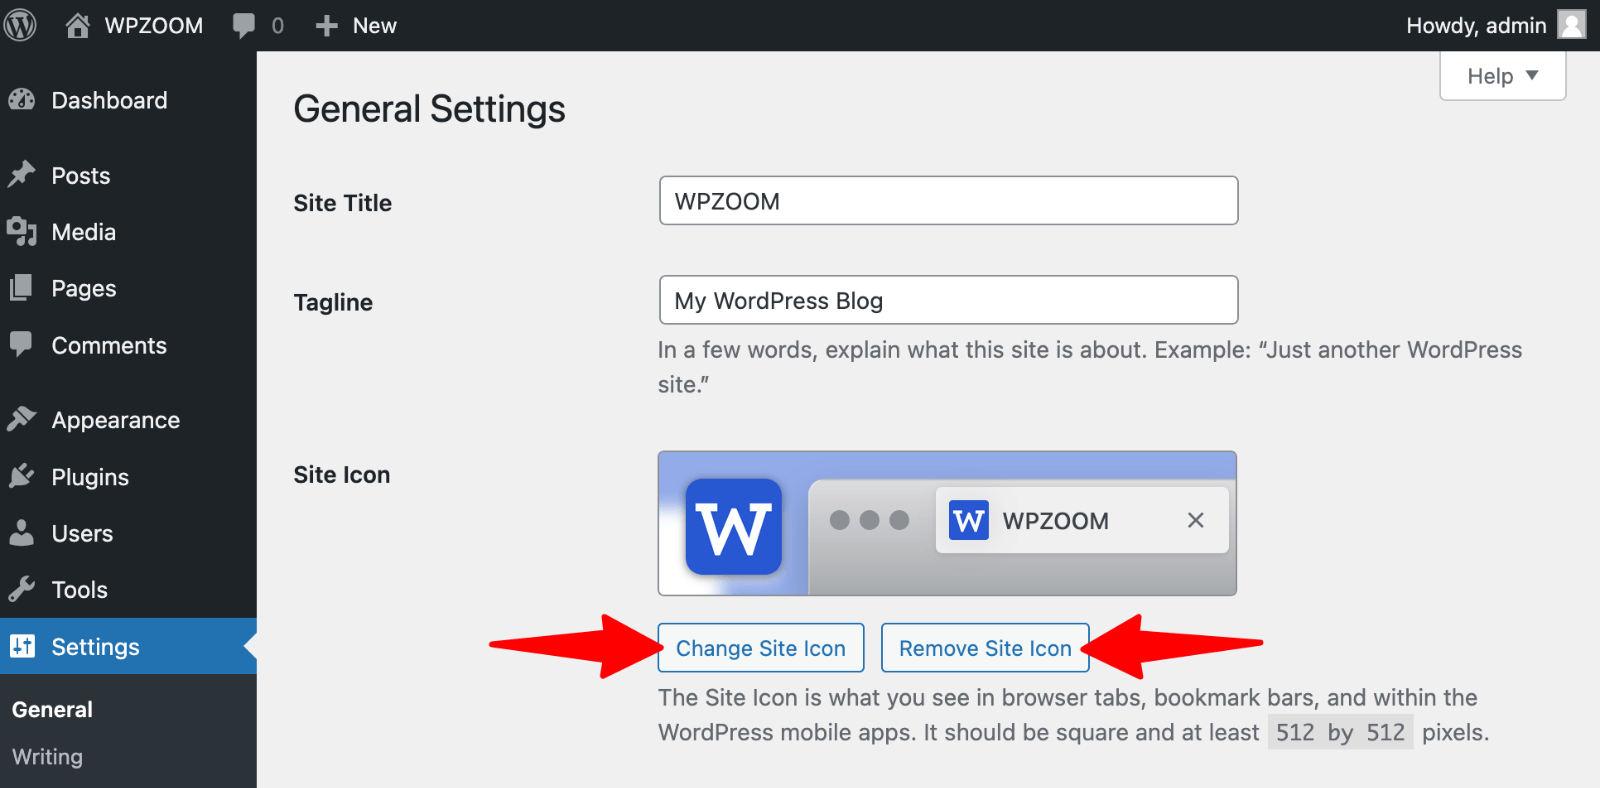
Task: Click the Appearance paintbrush icon
Action: pyautogui.click(x=22, y=420)
